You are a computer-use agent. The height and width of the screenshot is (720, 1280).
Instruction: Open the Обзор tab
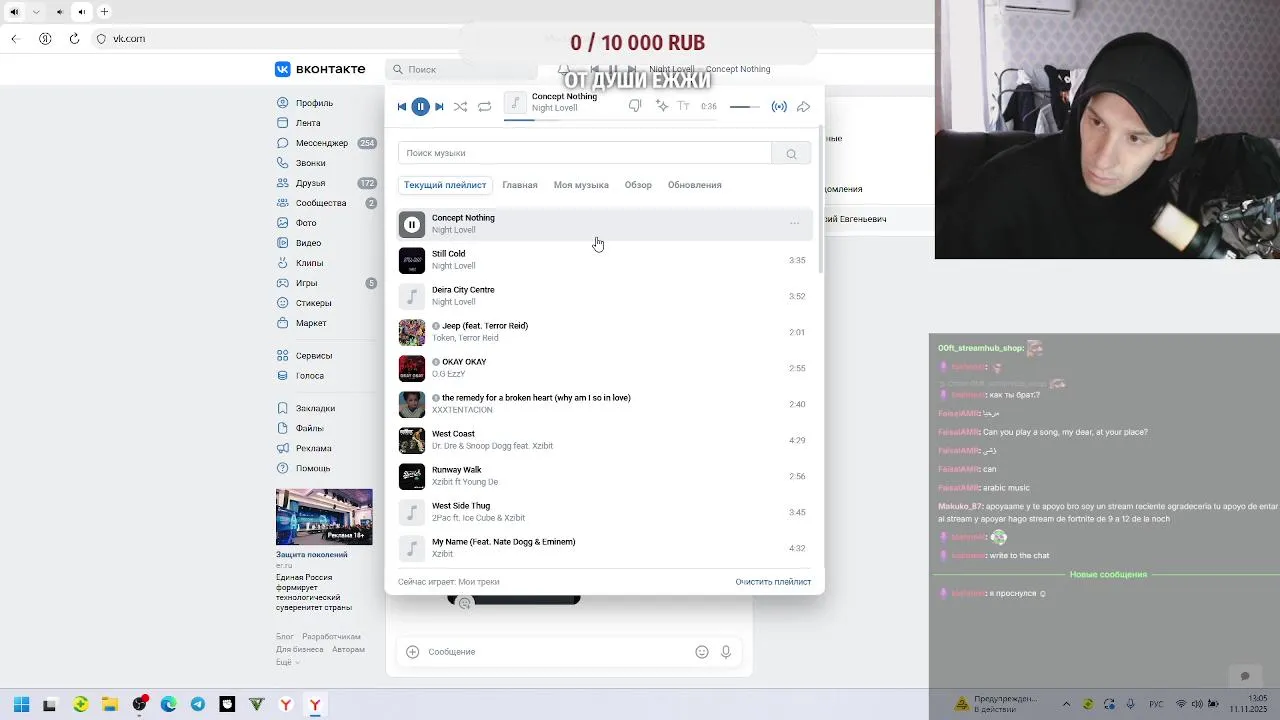click(638, 185)
